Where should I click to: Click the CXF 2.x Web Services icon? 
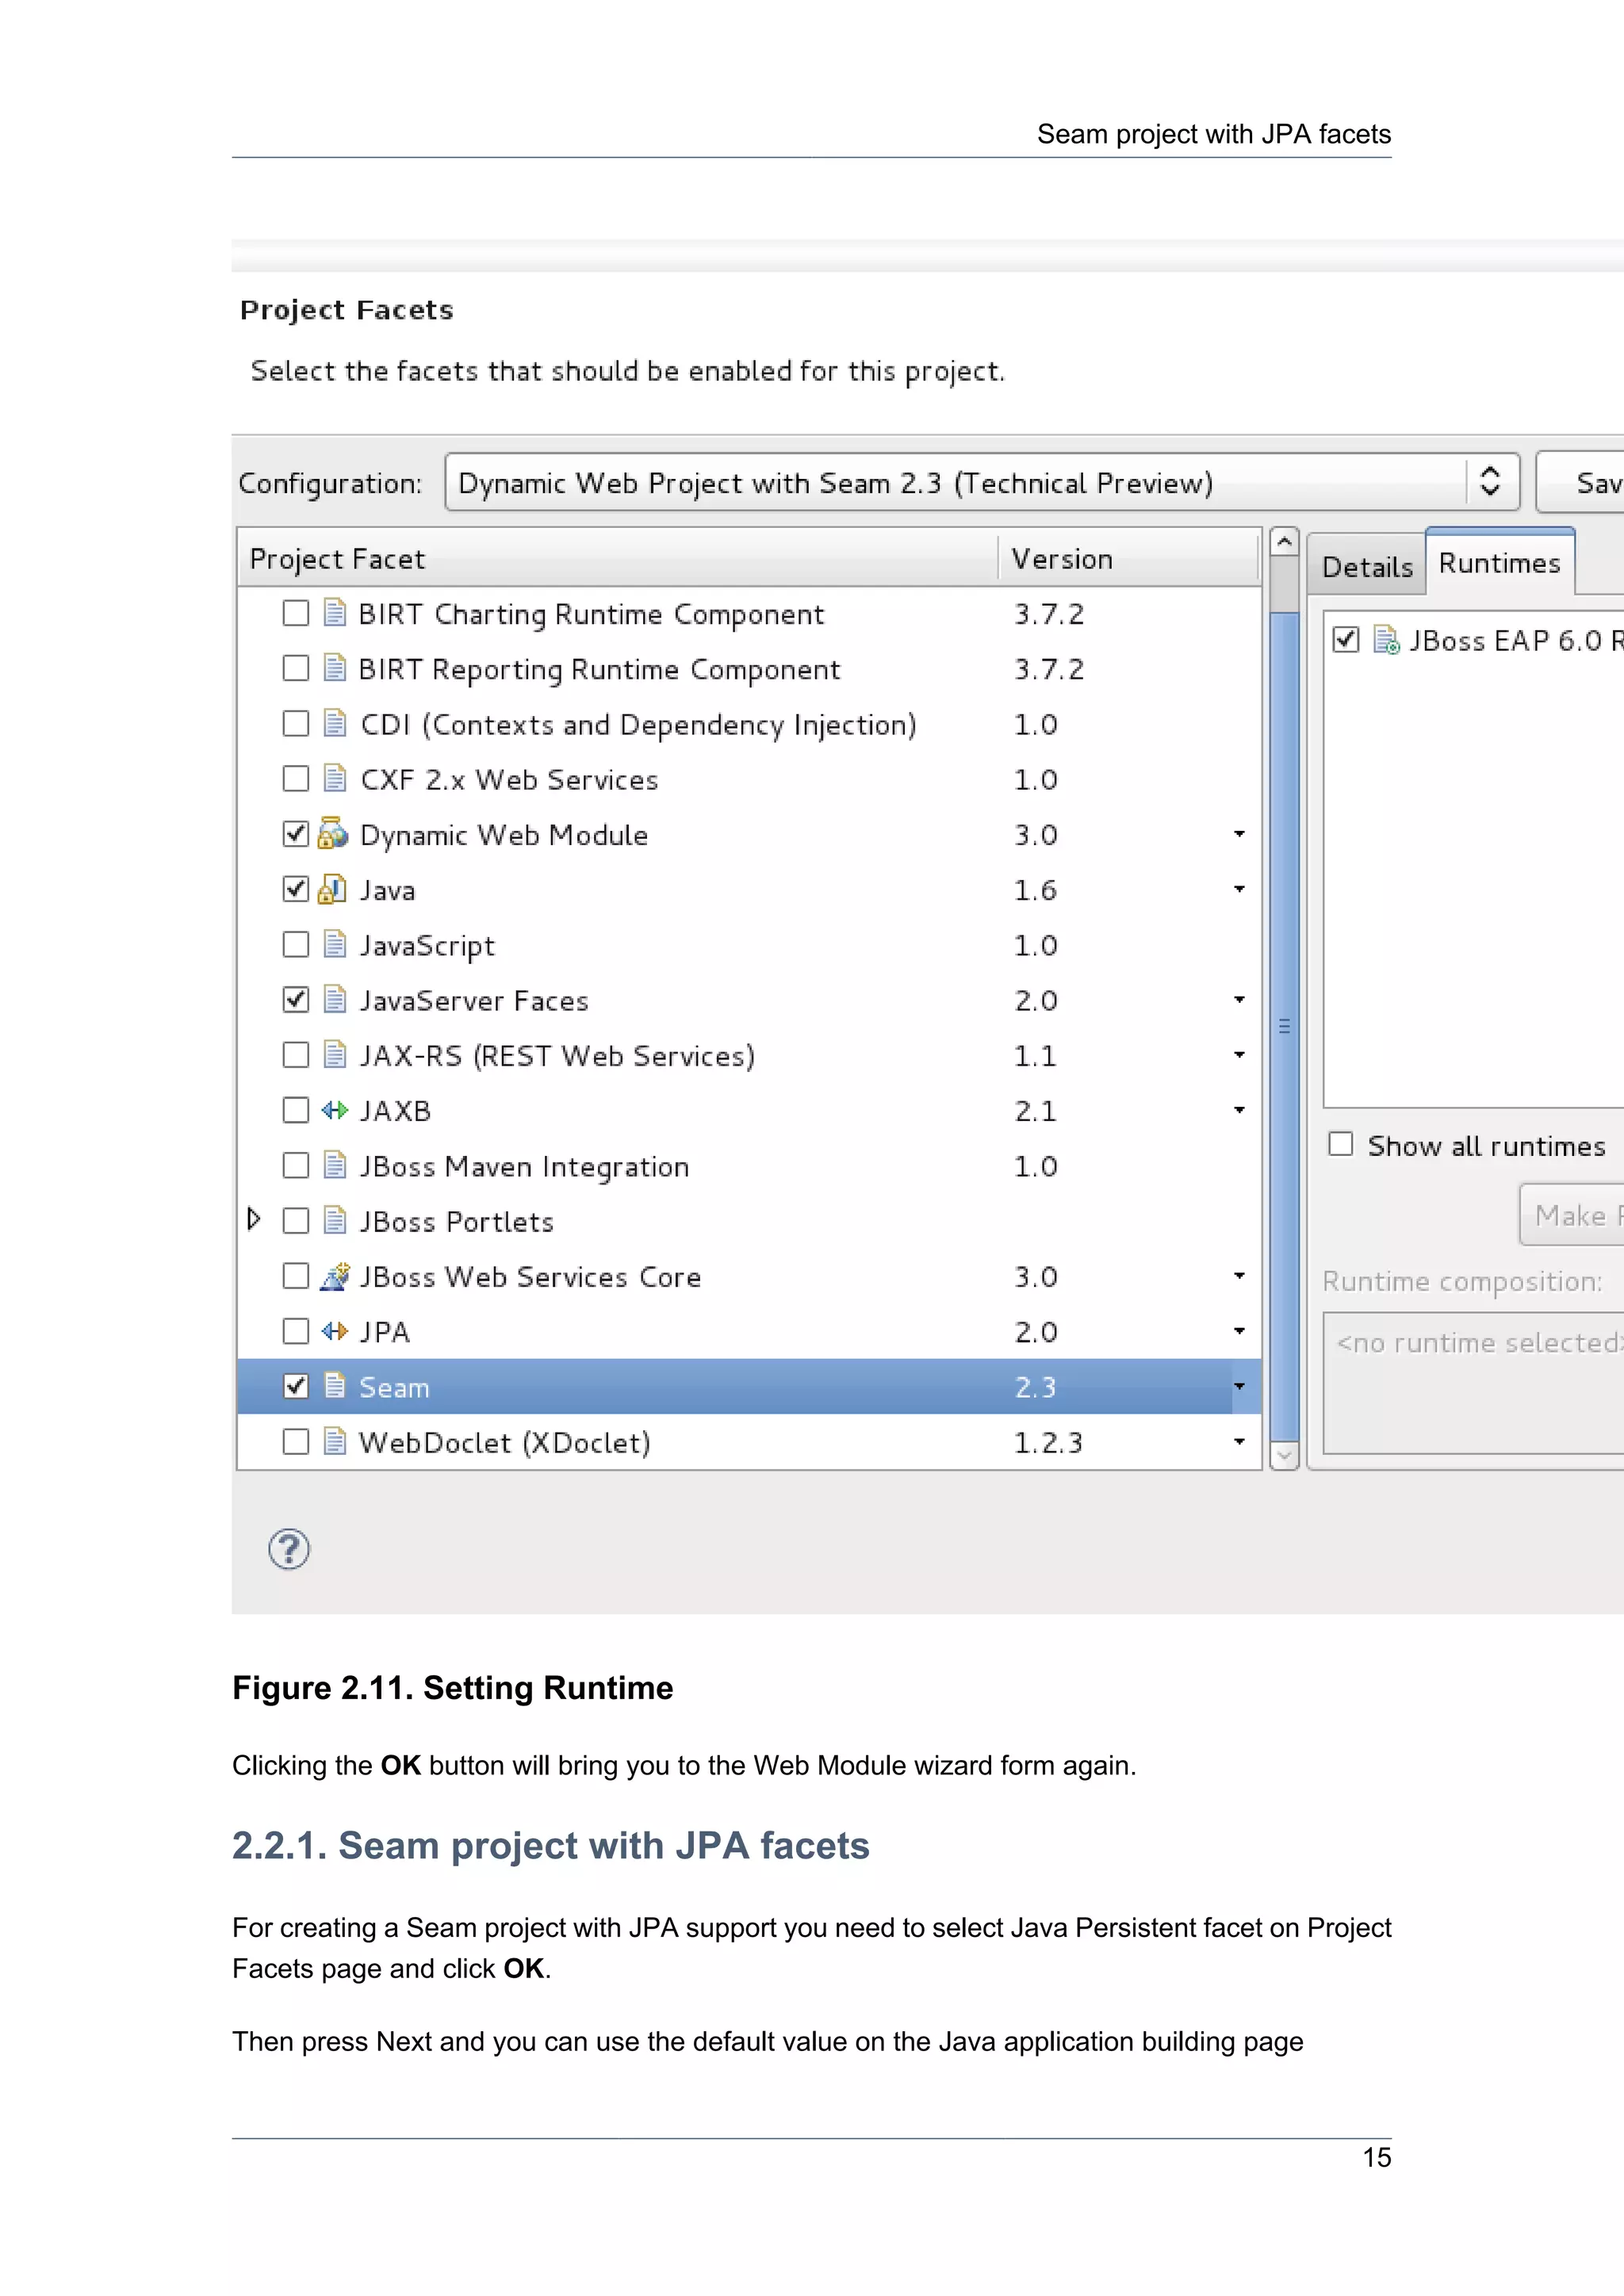335,778
